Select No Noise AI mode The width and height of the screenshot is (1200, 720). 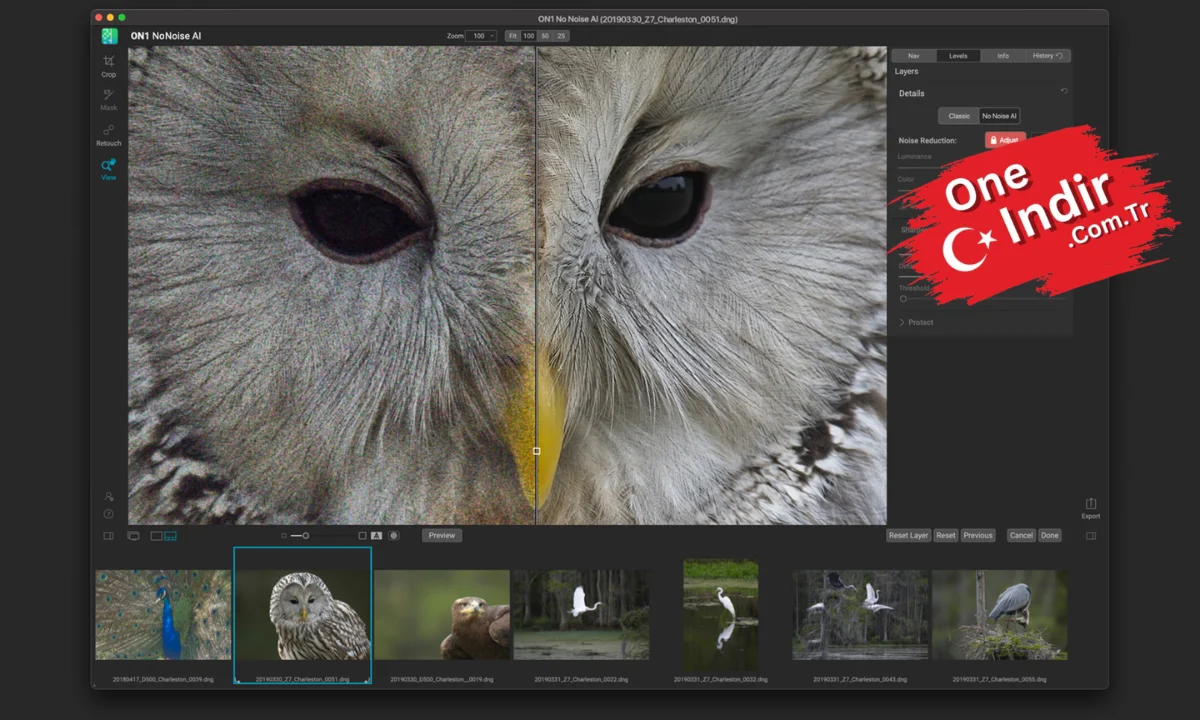pos(1000,116)
